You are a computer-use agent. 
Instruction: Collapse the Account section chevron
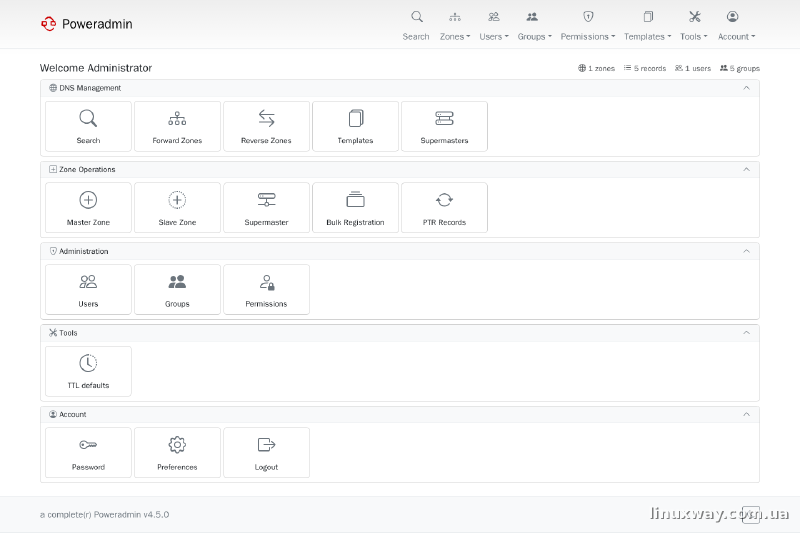(x=746, y=414)
